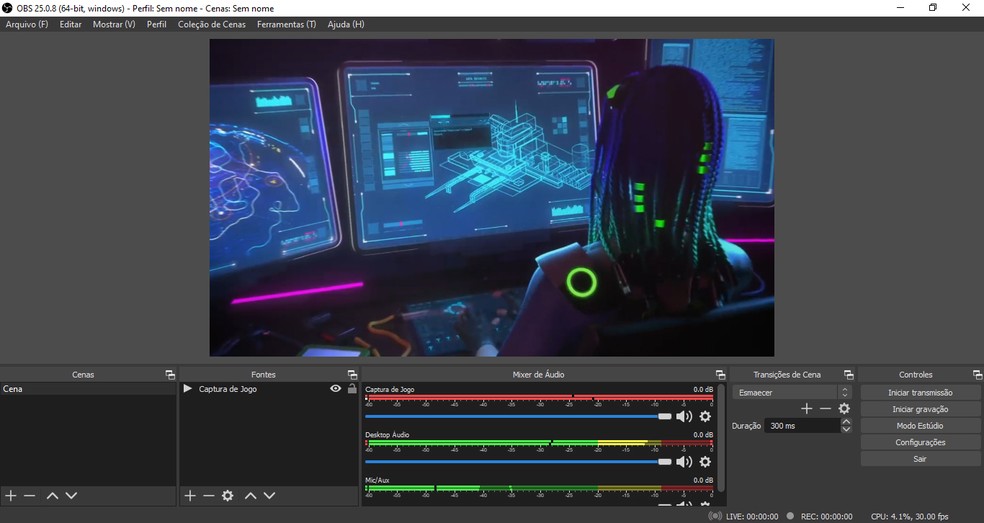Mute the Captura de Jogo audio
The height and width of the screenshot is (523, 984).
(684, 416)
